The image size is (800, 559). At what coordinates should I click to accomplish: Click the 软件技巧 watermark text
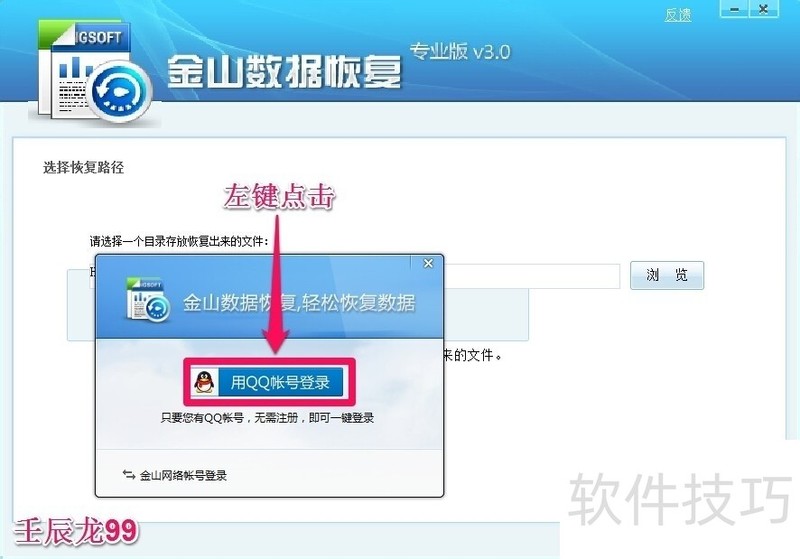(x=680, y=499)
